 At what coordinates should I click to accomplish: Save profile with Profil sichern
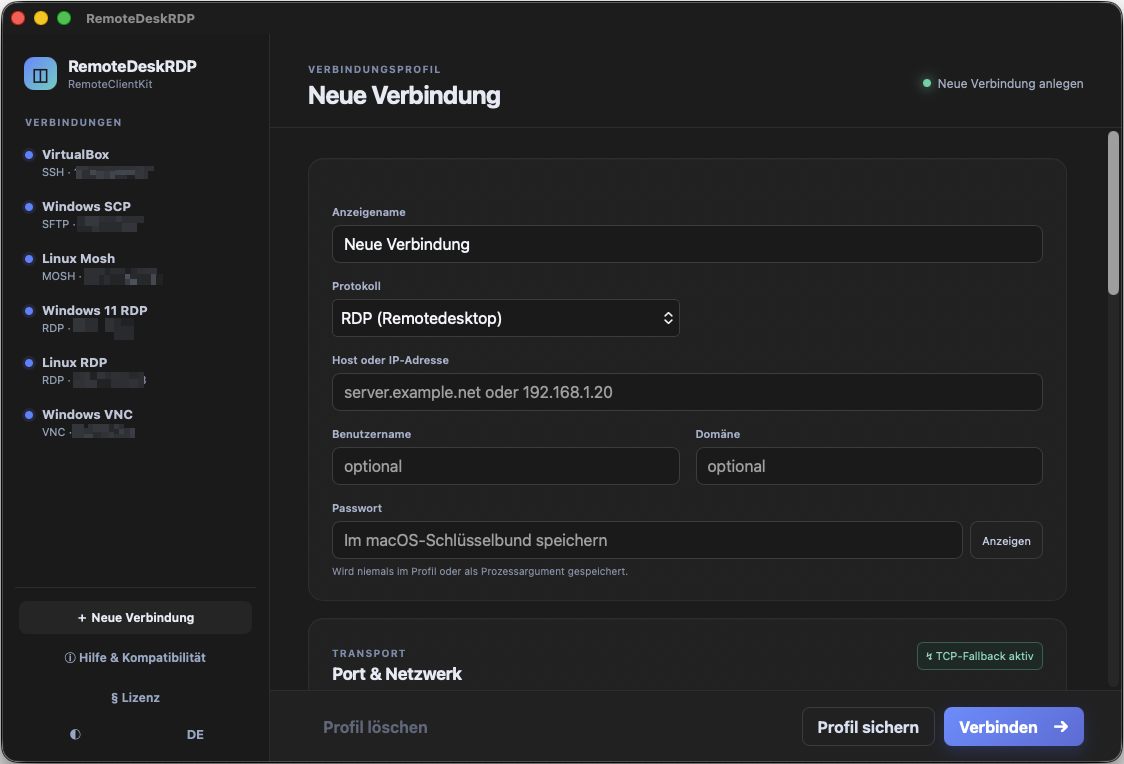[867, 727]
